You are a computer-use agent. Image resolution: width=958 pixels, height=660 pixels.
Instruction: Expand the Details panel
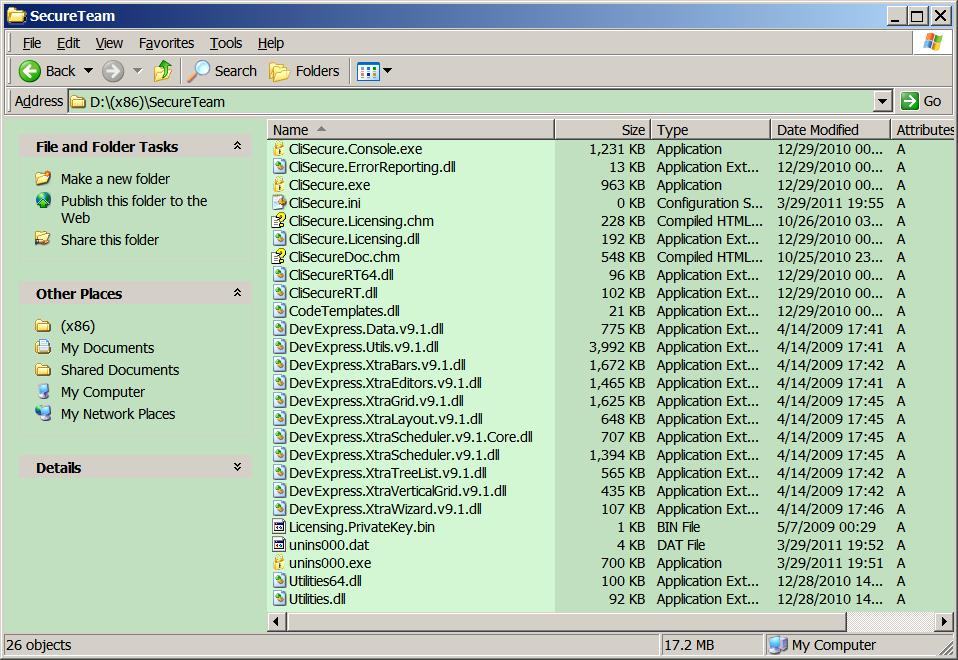[x=238, y=467]
